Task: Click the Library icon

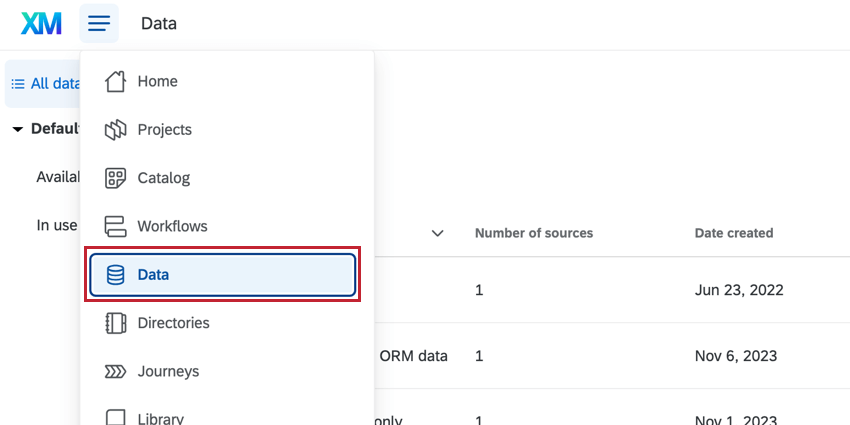Action: coord(116,417)
